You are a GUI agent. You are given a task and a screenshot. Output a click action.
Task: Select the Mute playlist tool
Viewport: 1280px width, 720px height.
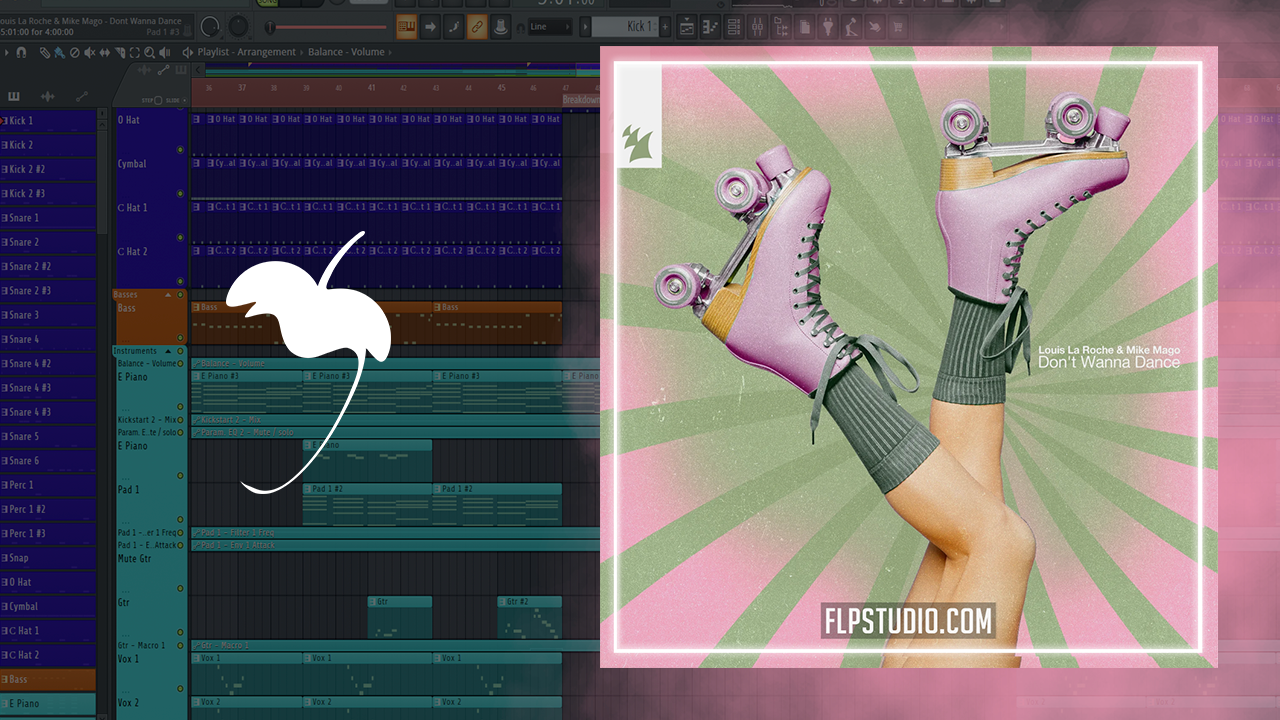(90, 52)
